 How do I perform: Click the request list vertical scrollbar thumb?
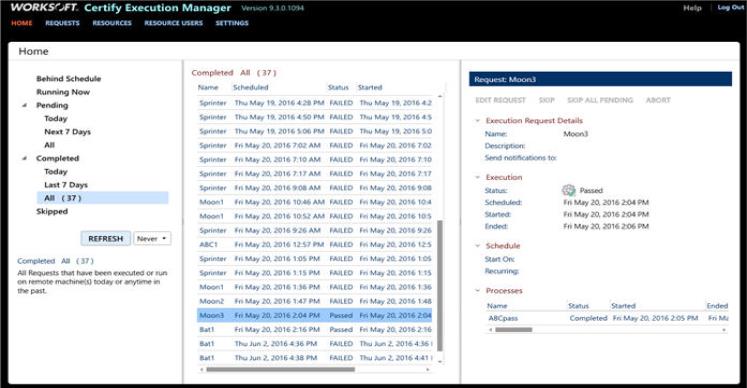440,286
